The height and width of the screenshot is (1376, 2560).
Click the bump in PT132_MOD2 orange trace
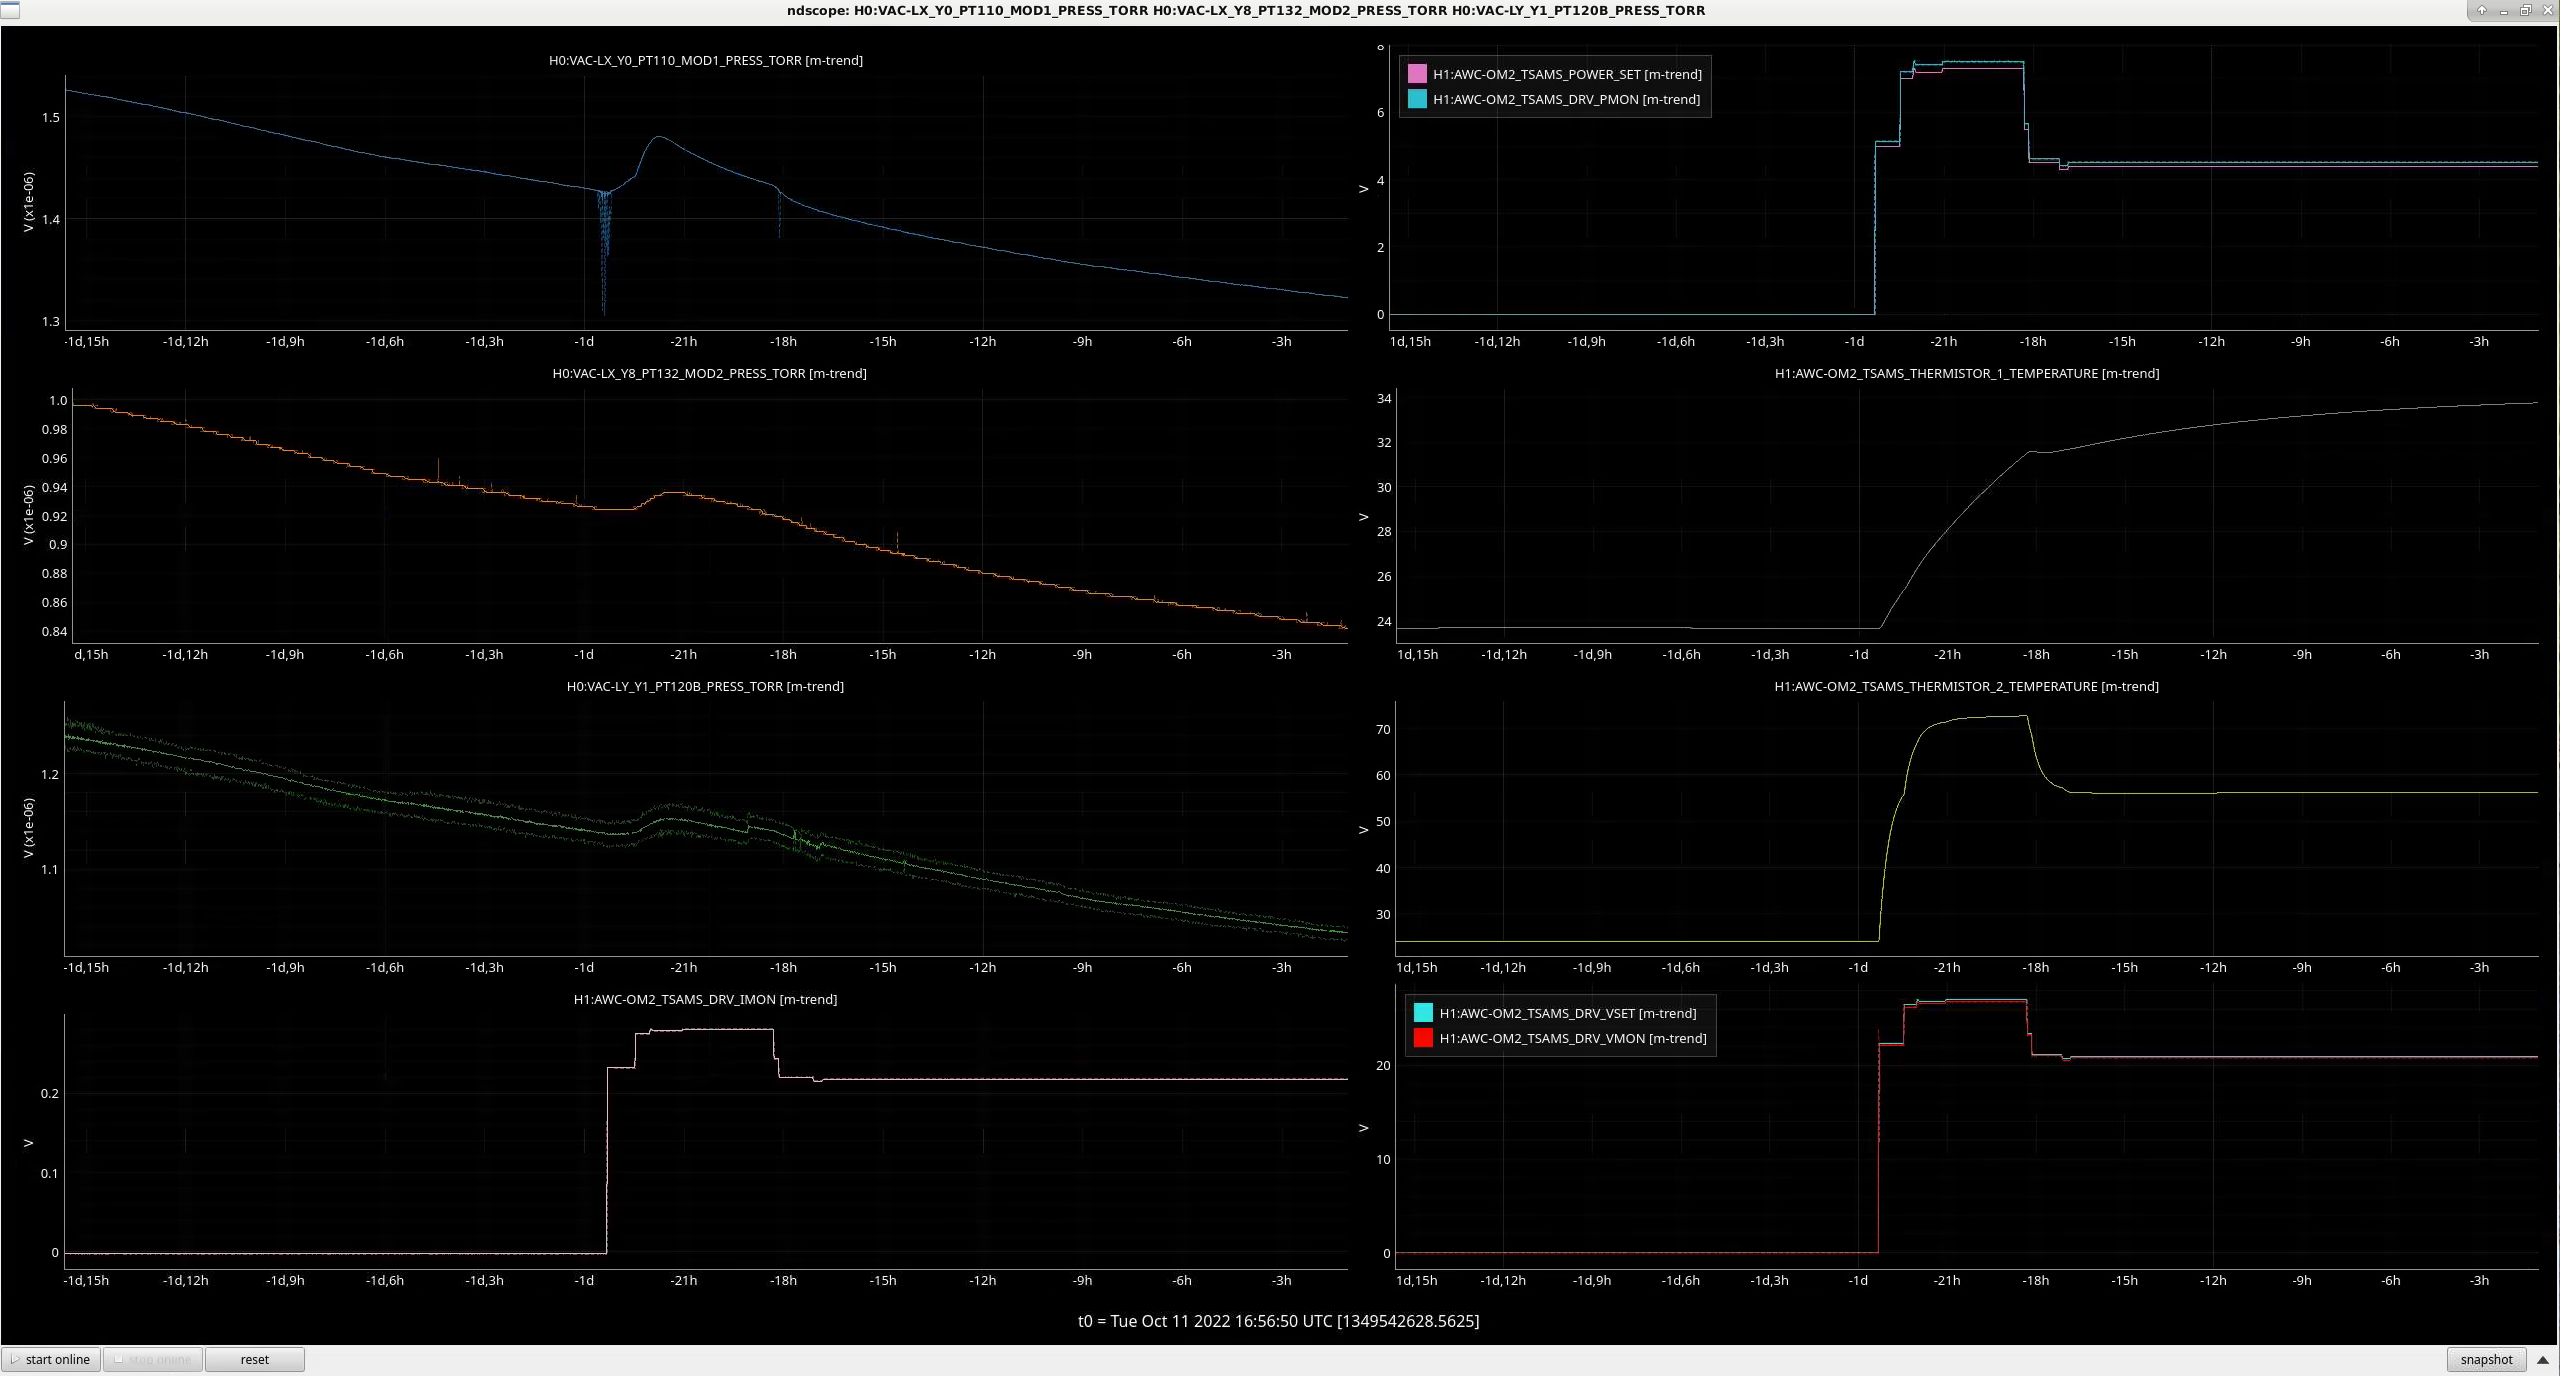point(675,493)
